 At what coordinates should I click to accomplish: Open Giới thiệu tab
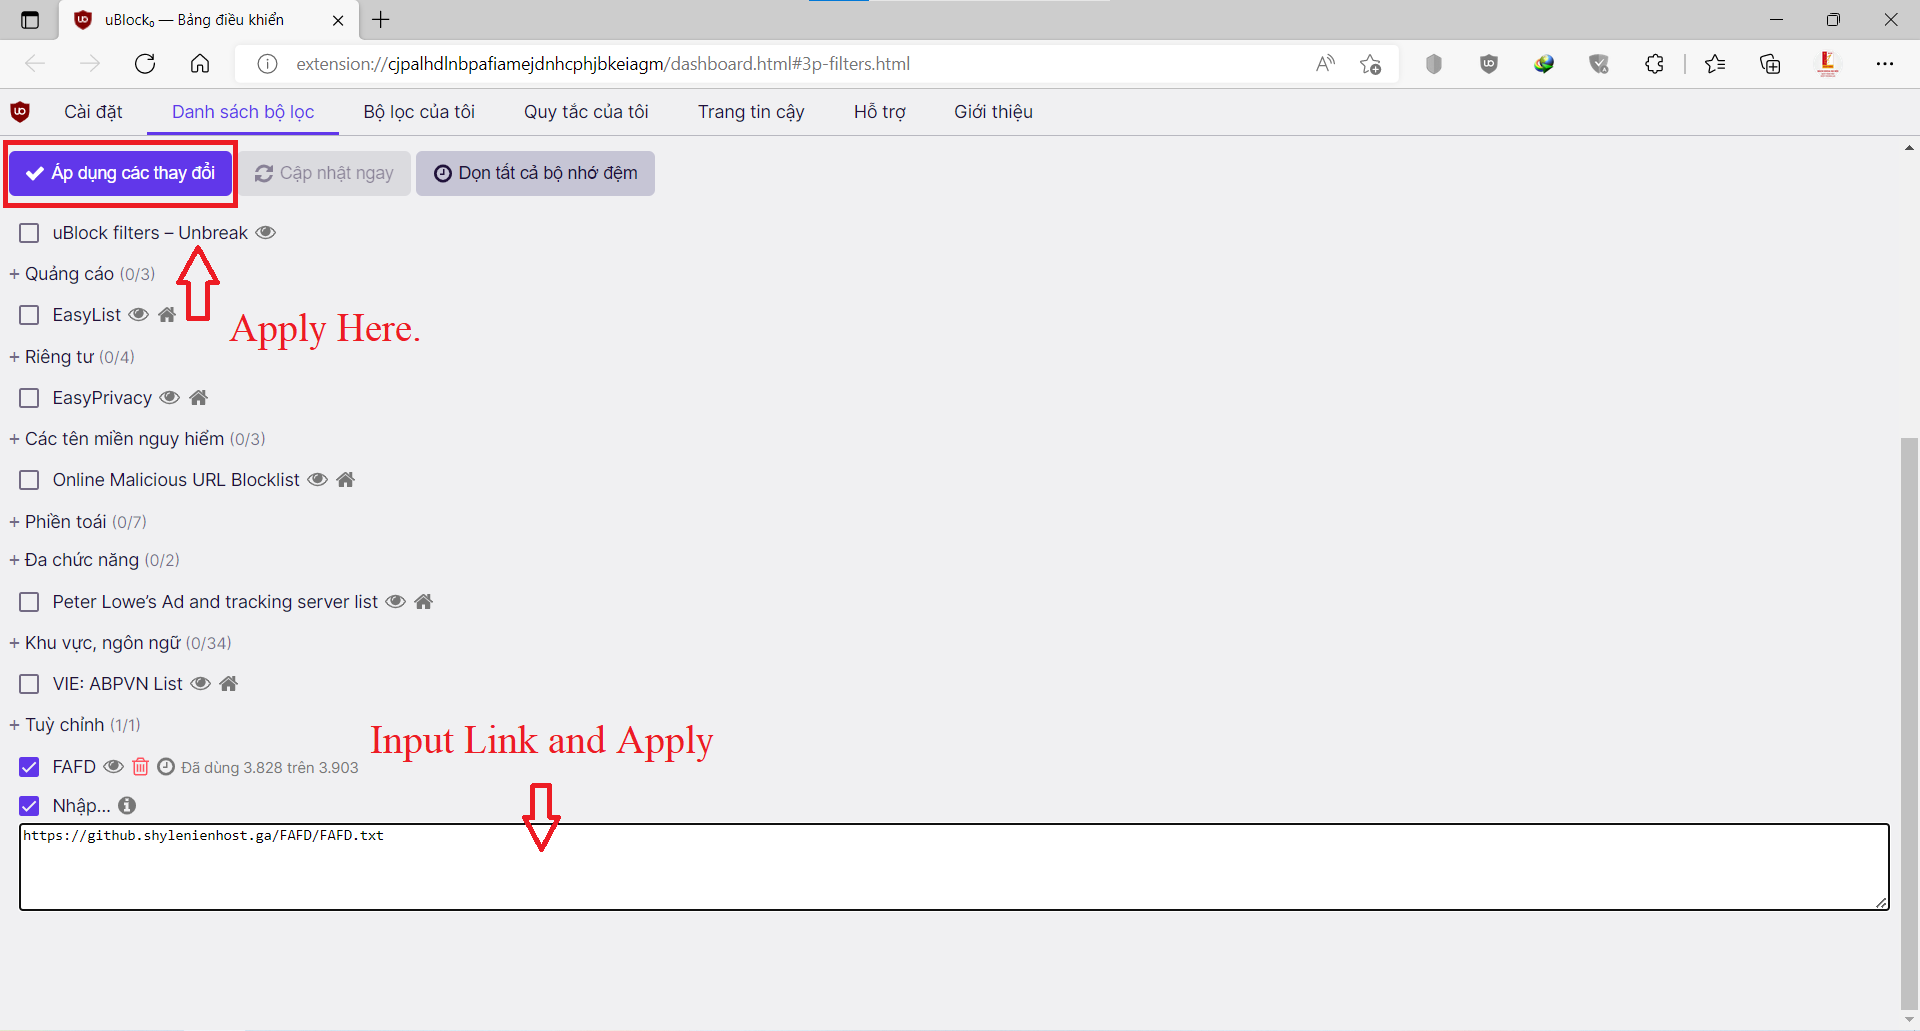pyautogui.click(x=993, y=112)
